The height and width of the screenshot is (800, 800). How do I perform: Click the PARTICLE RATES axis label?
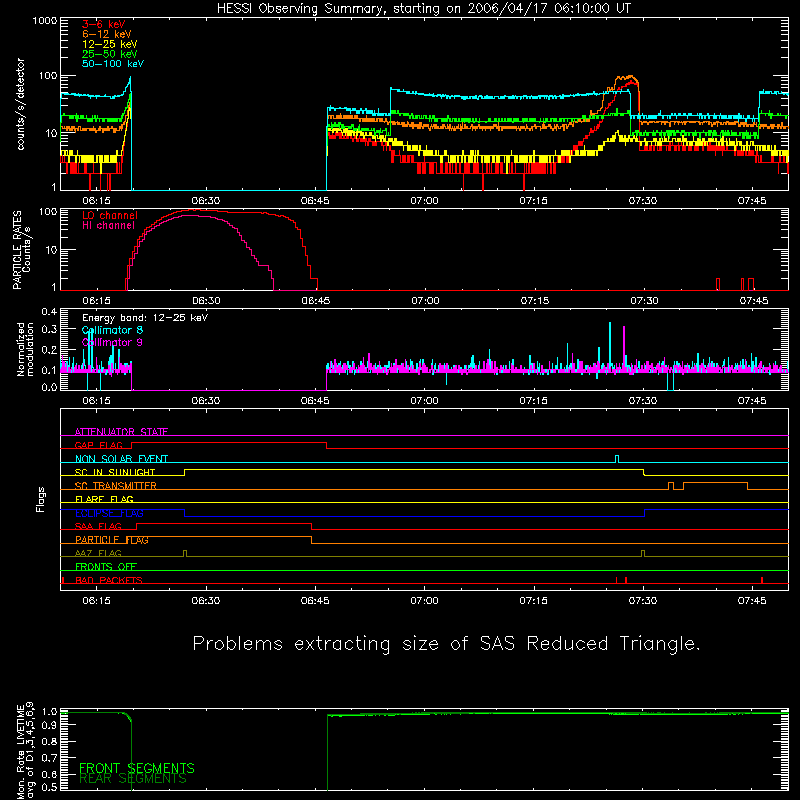click(21, 250)
